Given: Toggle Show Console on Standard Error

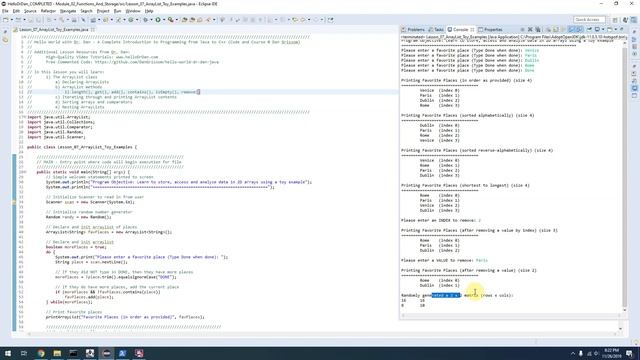Looking at the screenshot, I should pos(580,29).
